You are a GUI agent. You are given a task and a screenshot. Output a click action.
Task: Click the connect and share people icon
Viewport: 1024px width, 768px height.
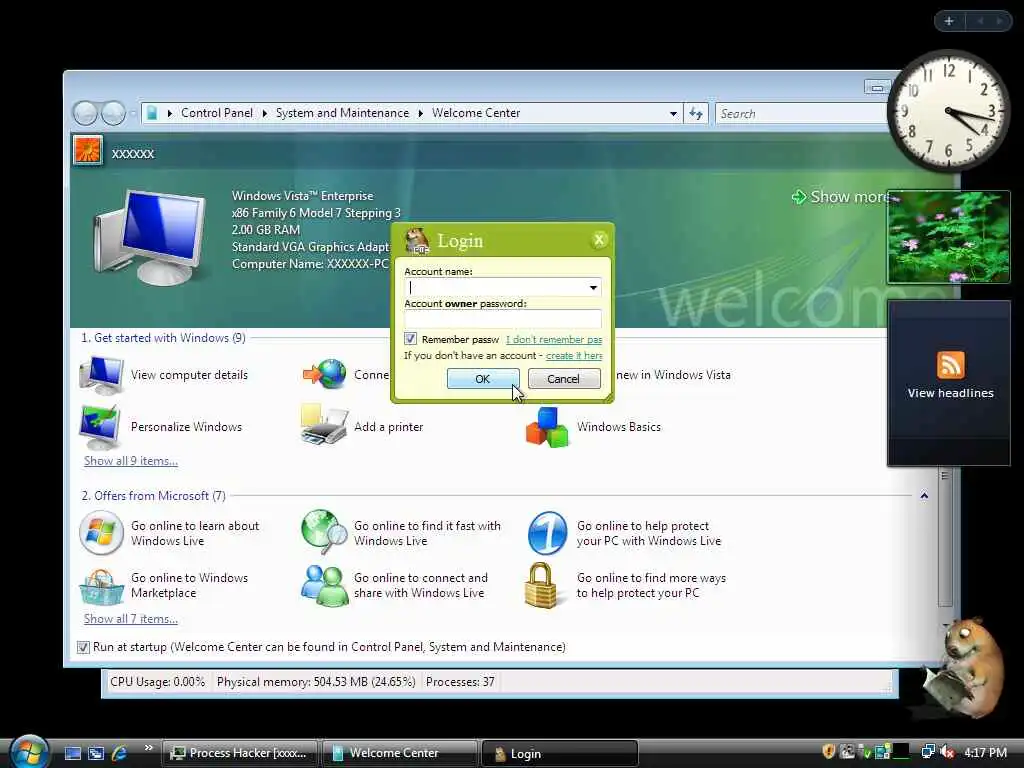[324, 586]
